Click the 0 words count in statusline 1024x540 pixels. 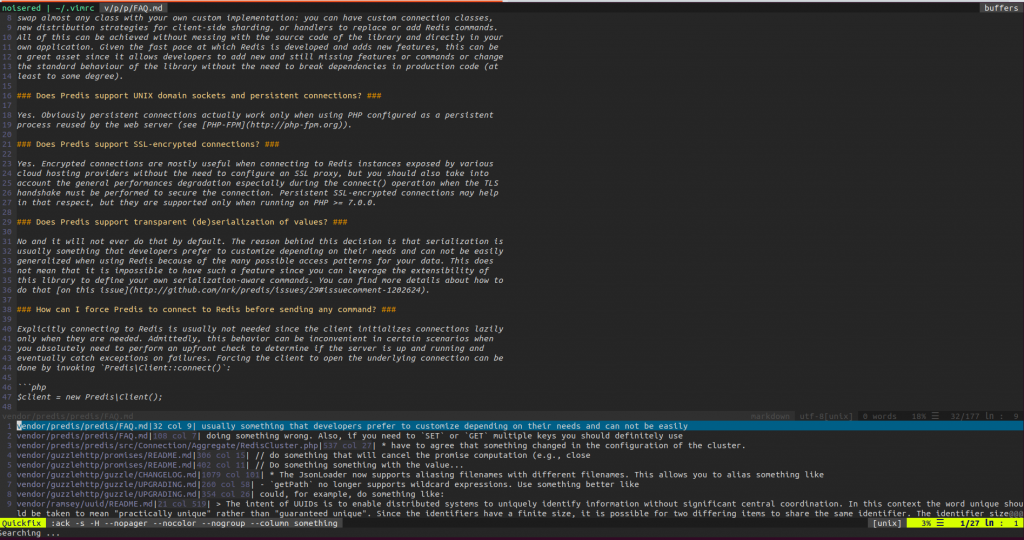point(880,416)
